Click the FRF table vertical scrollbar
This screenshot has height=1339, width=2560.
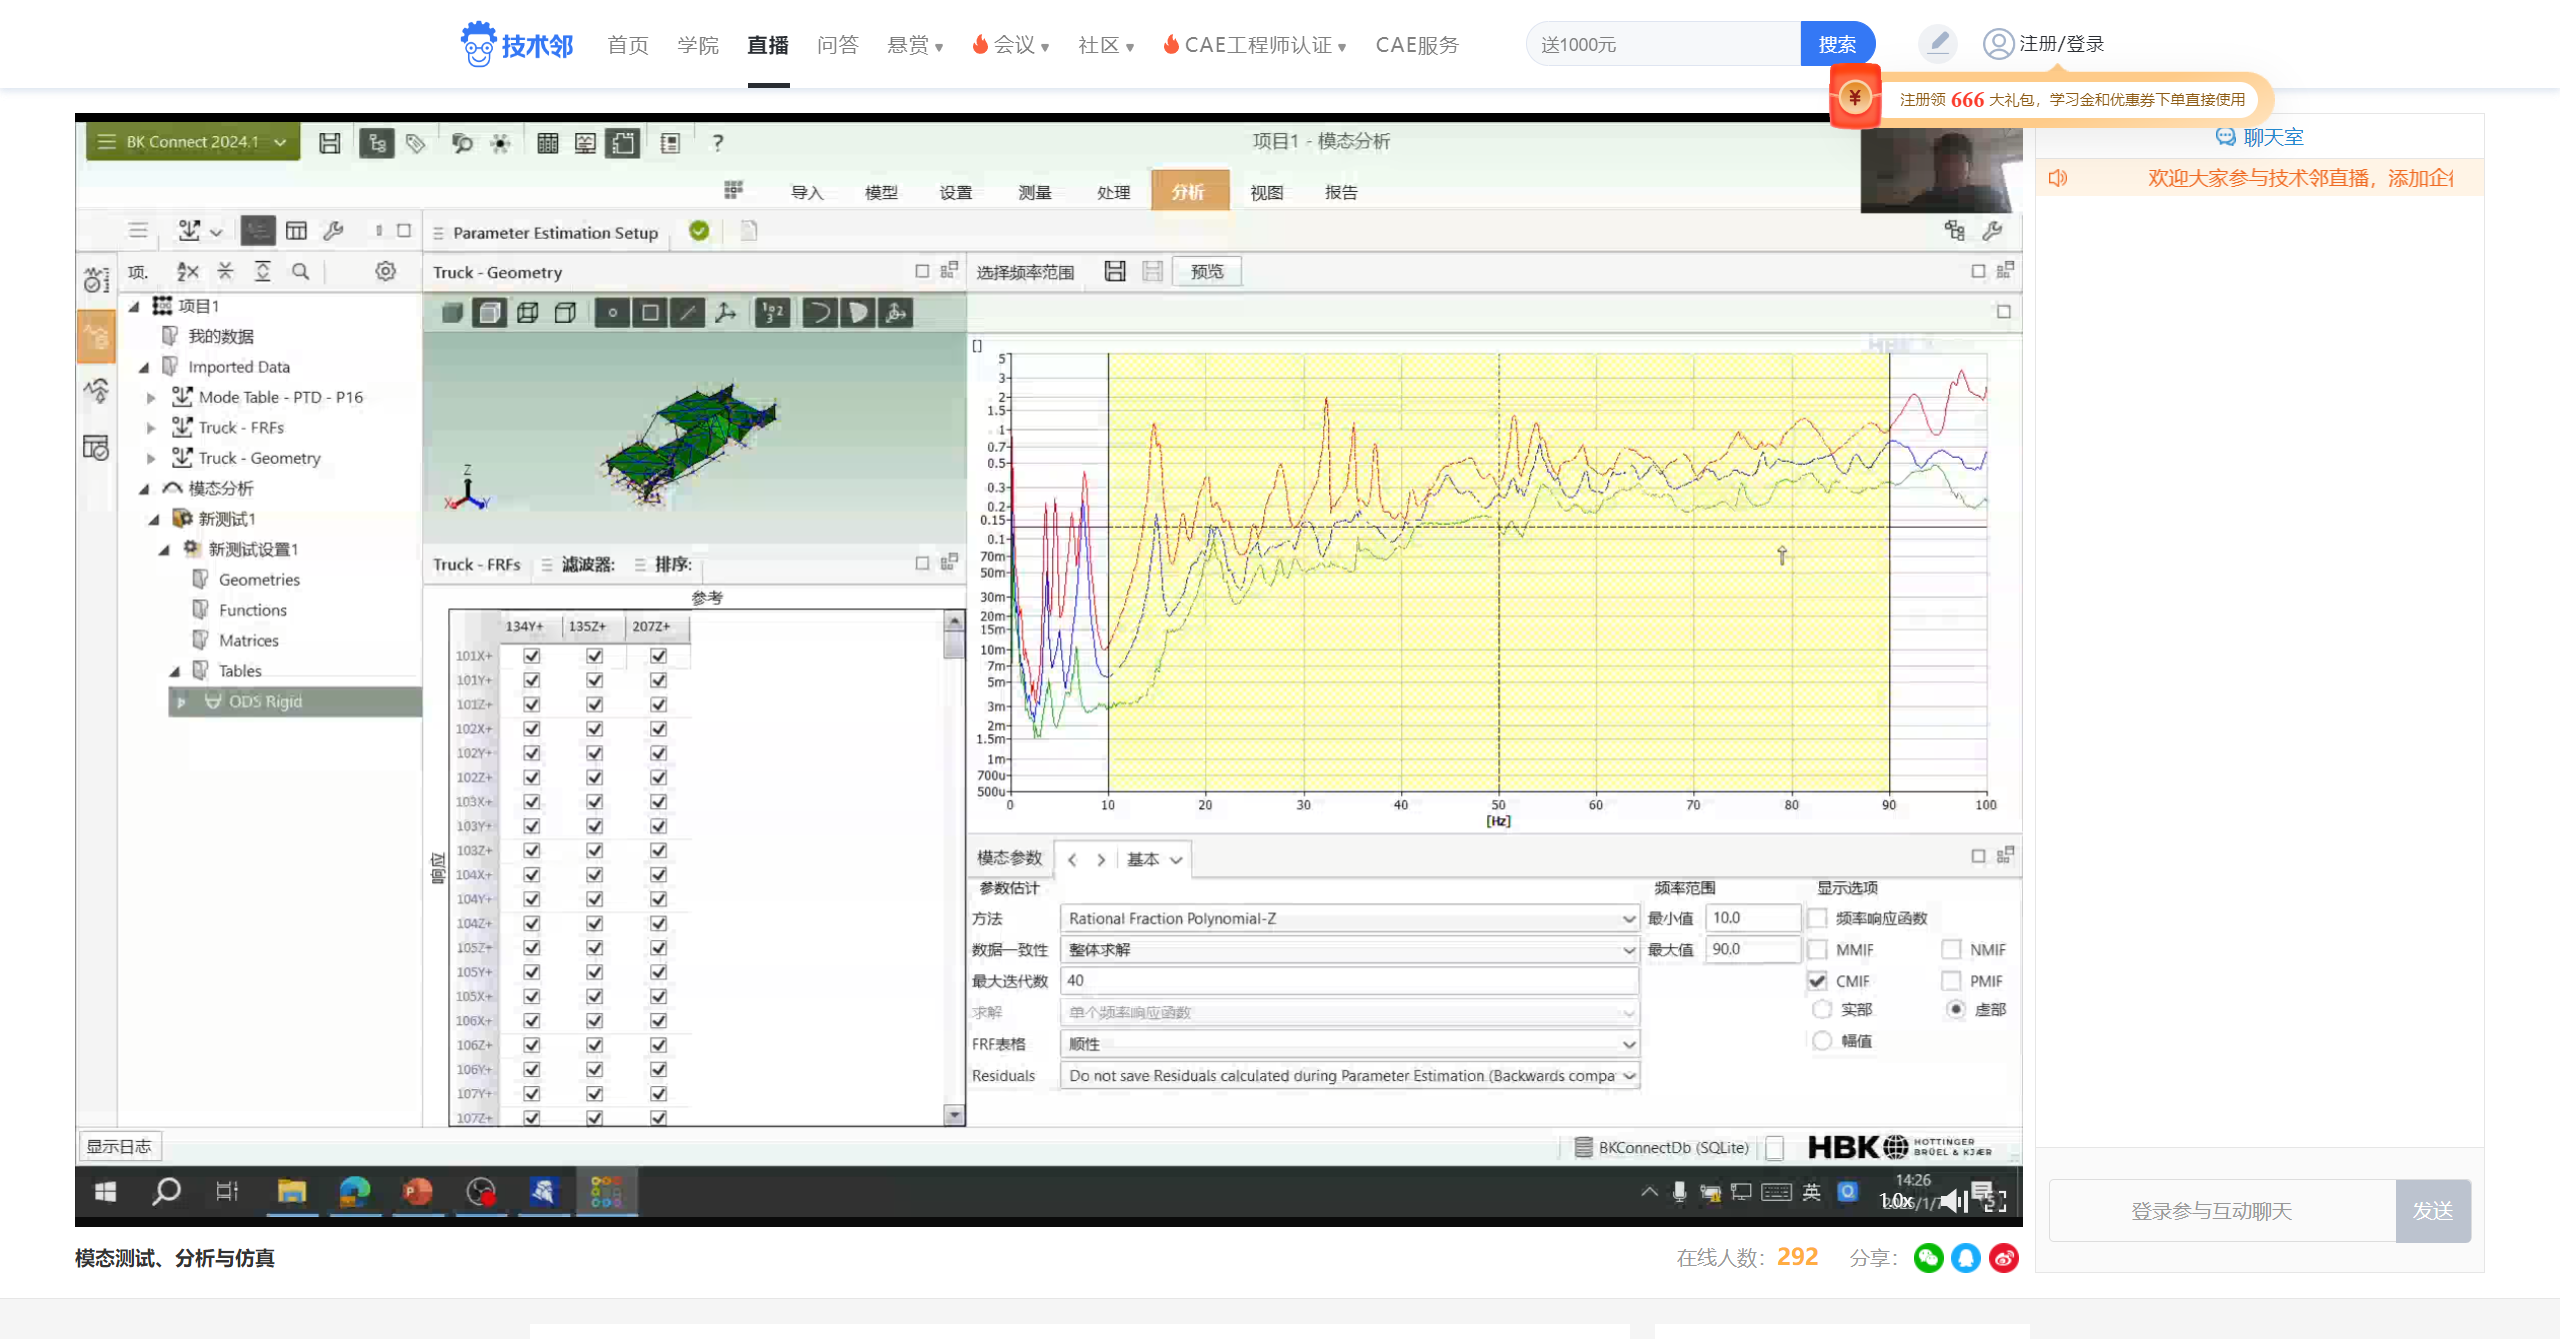(x=955, y=868)
